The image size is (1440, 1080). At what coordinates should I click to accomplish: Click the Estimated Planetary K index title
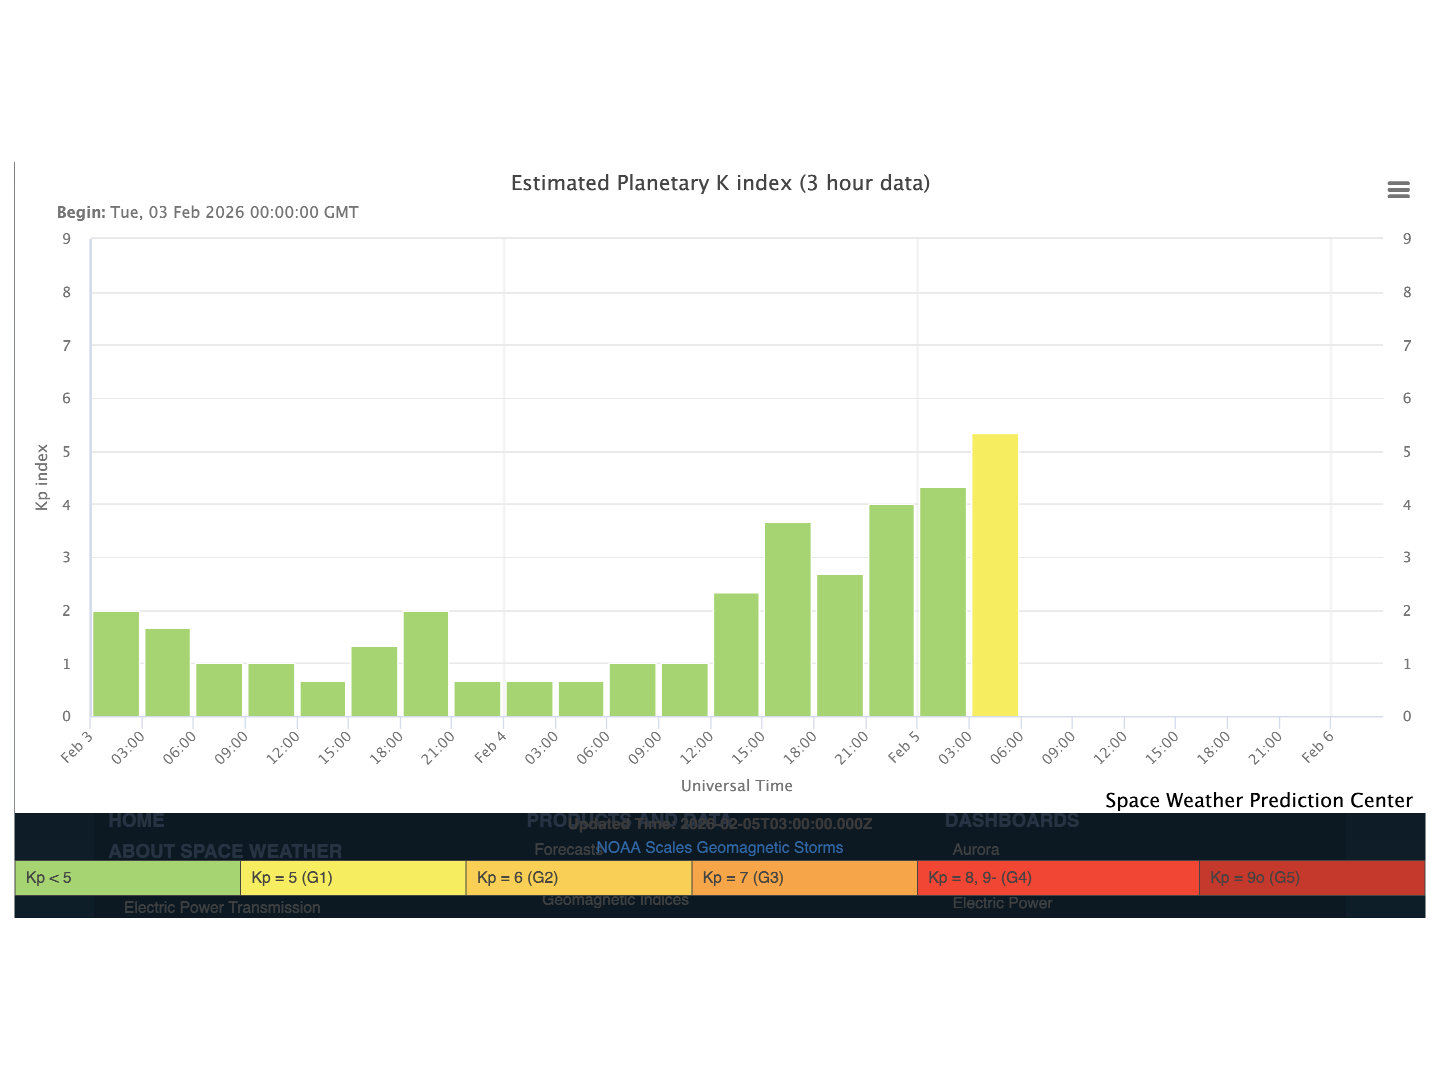coord(720,183)
